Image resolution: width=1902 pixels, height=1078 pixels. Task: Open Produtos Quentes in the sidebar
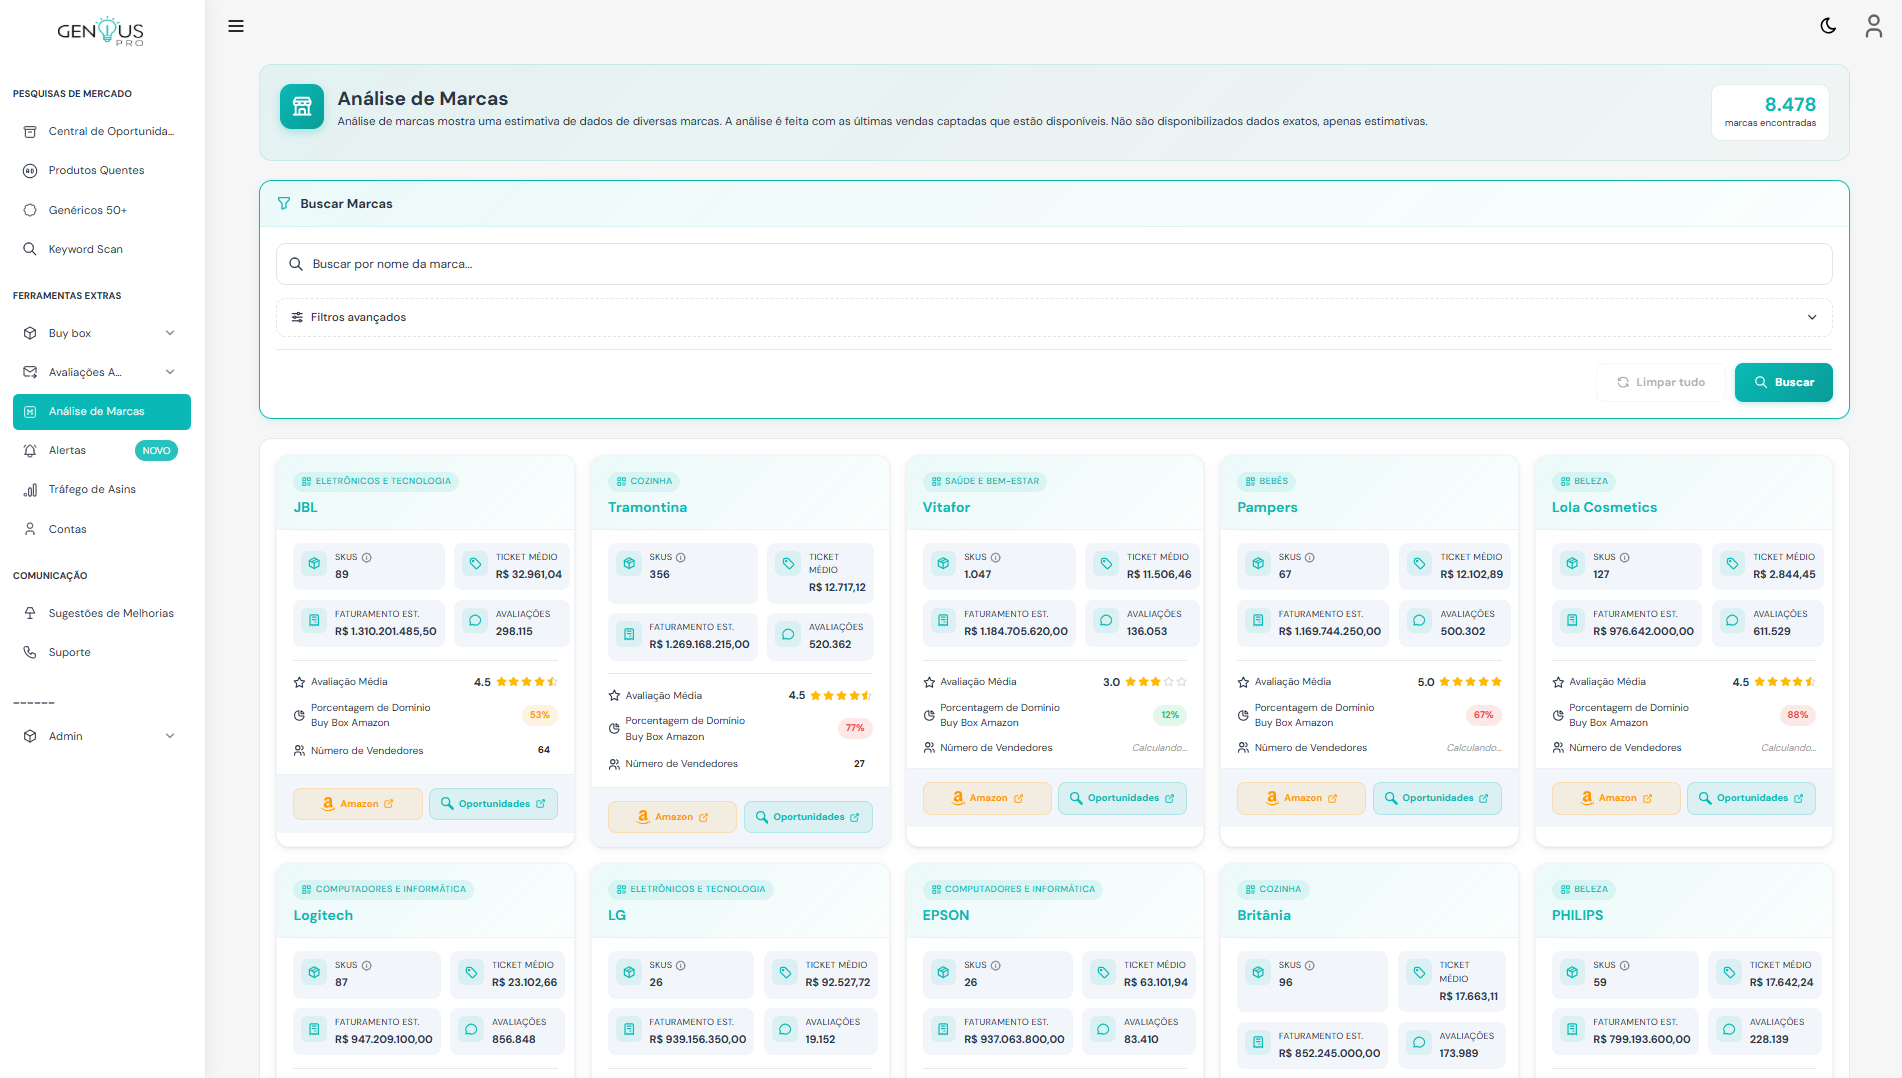click(x=96, y=171)
